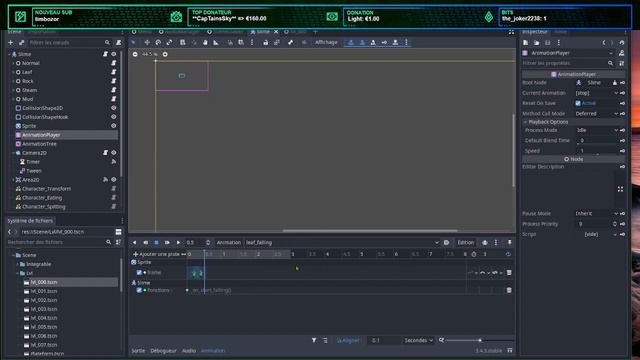The image size is (640, 360).
Task: Open the leaf_falling animation selector dropdown
Action: (342, 242)
